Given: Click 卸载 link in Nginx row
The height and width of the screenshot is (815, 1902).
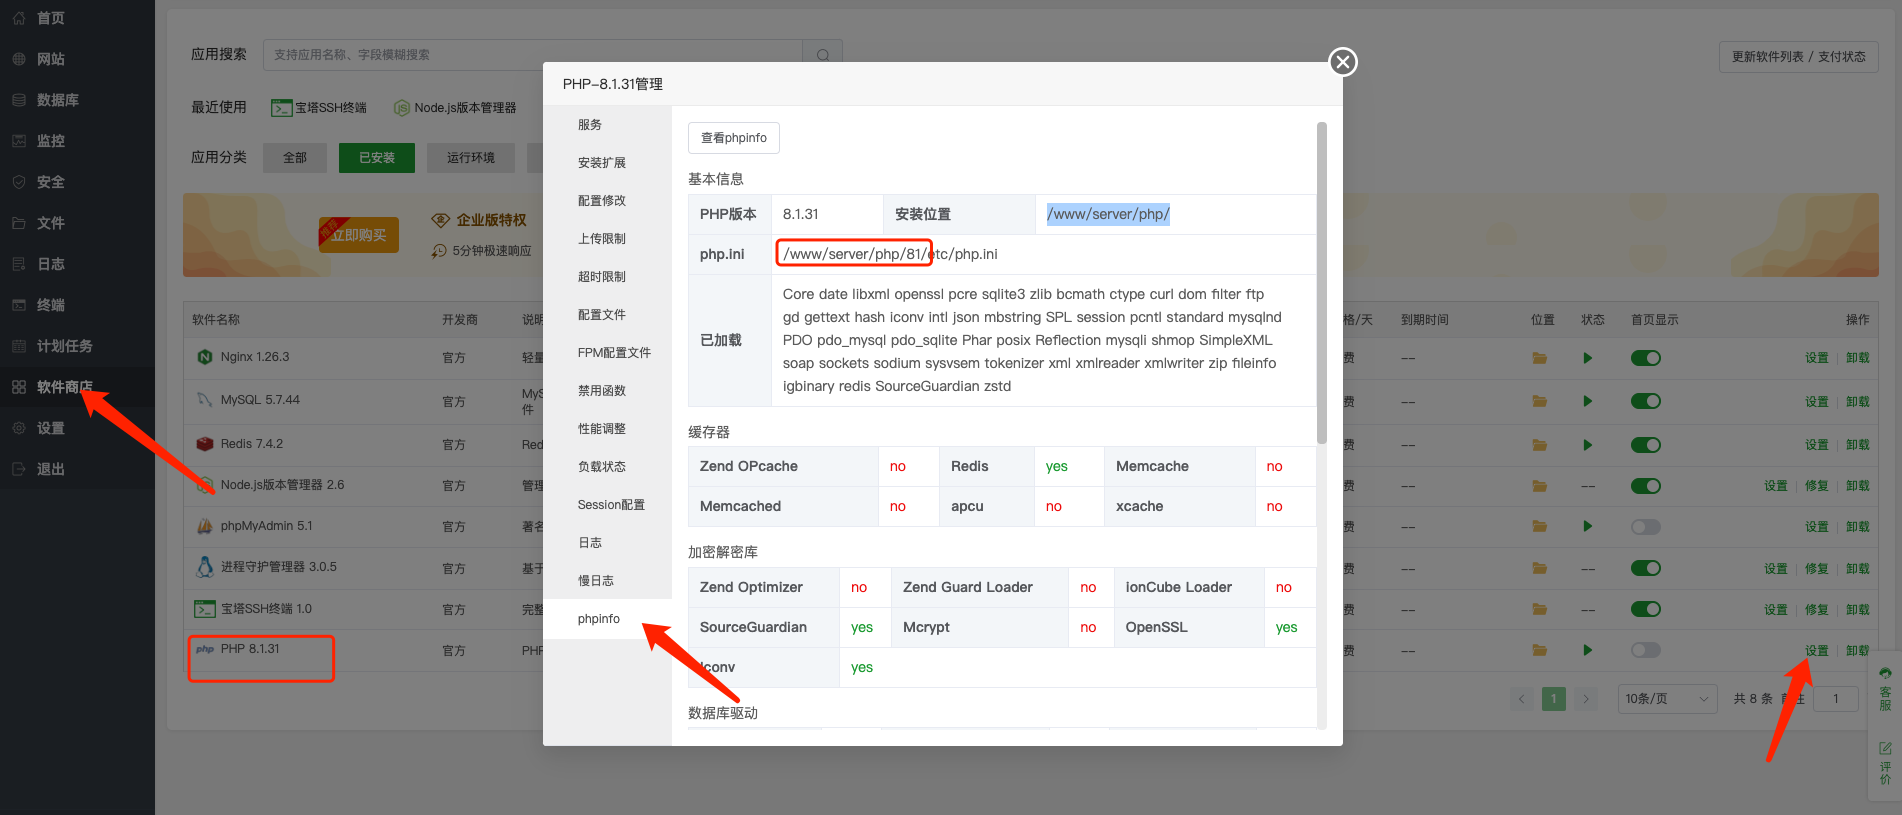Looking at the screenshot, I should point(1857,358).
